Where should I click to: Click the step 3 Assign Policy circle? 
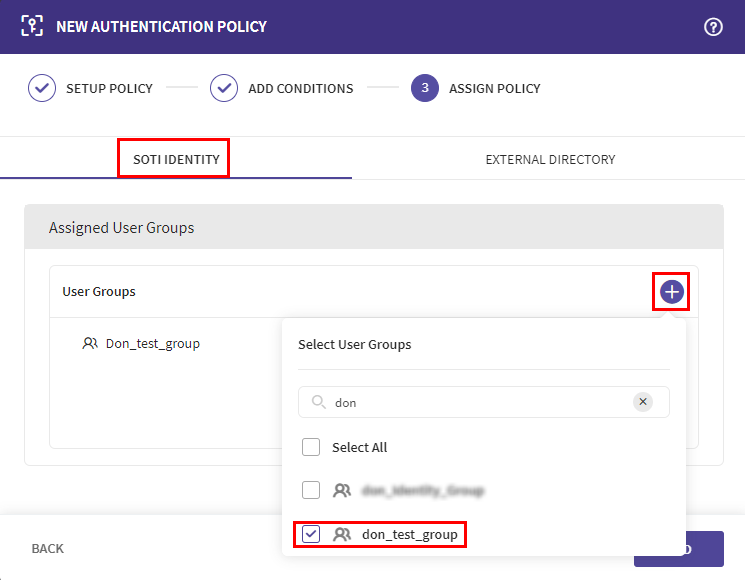point(425,88)
